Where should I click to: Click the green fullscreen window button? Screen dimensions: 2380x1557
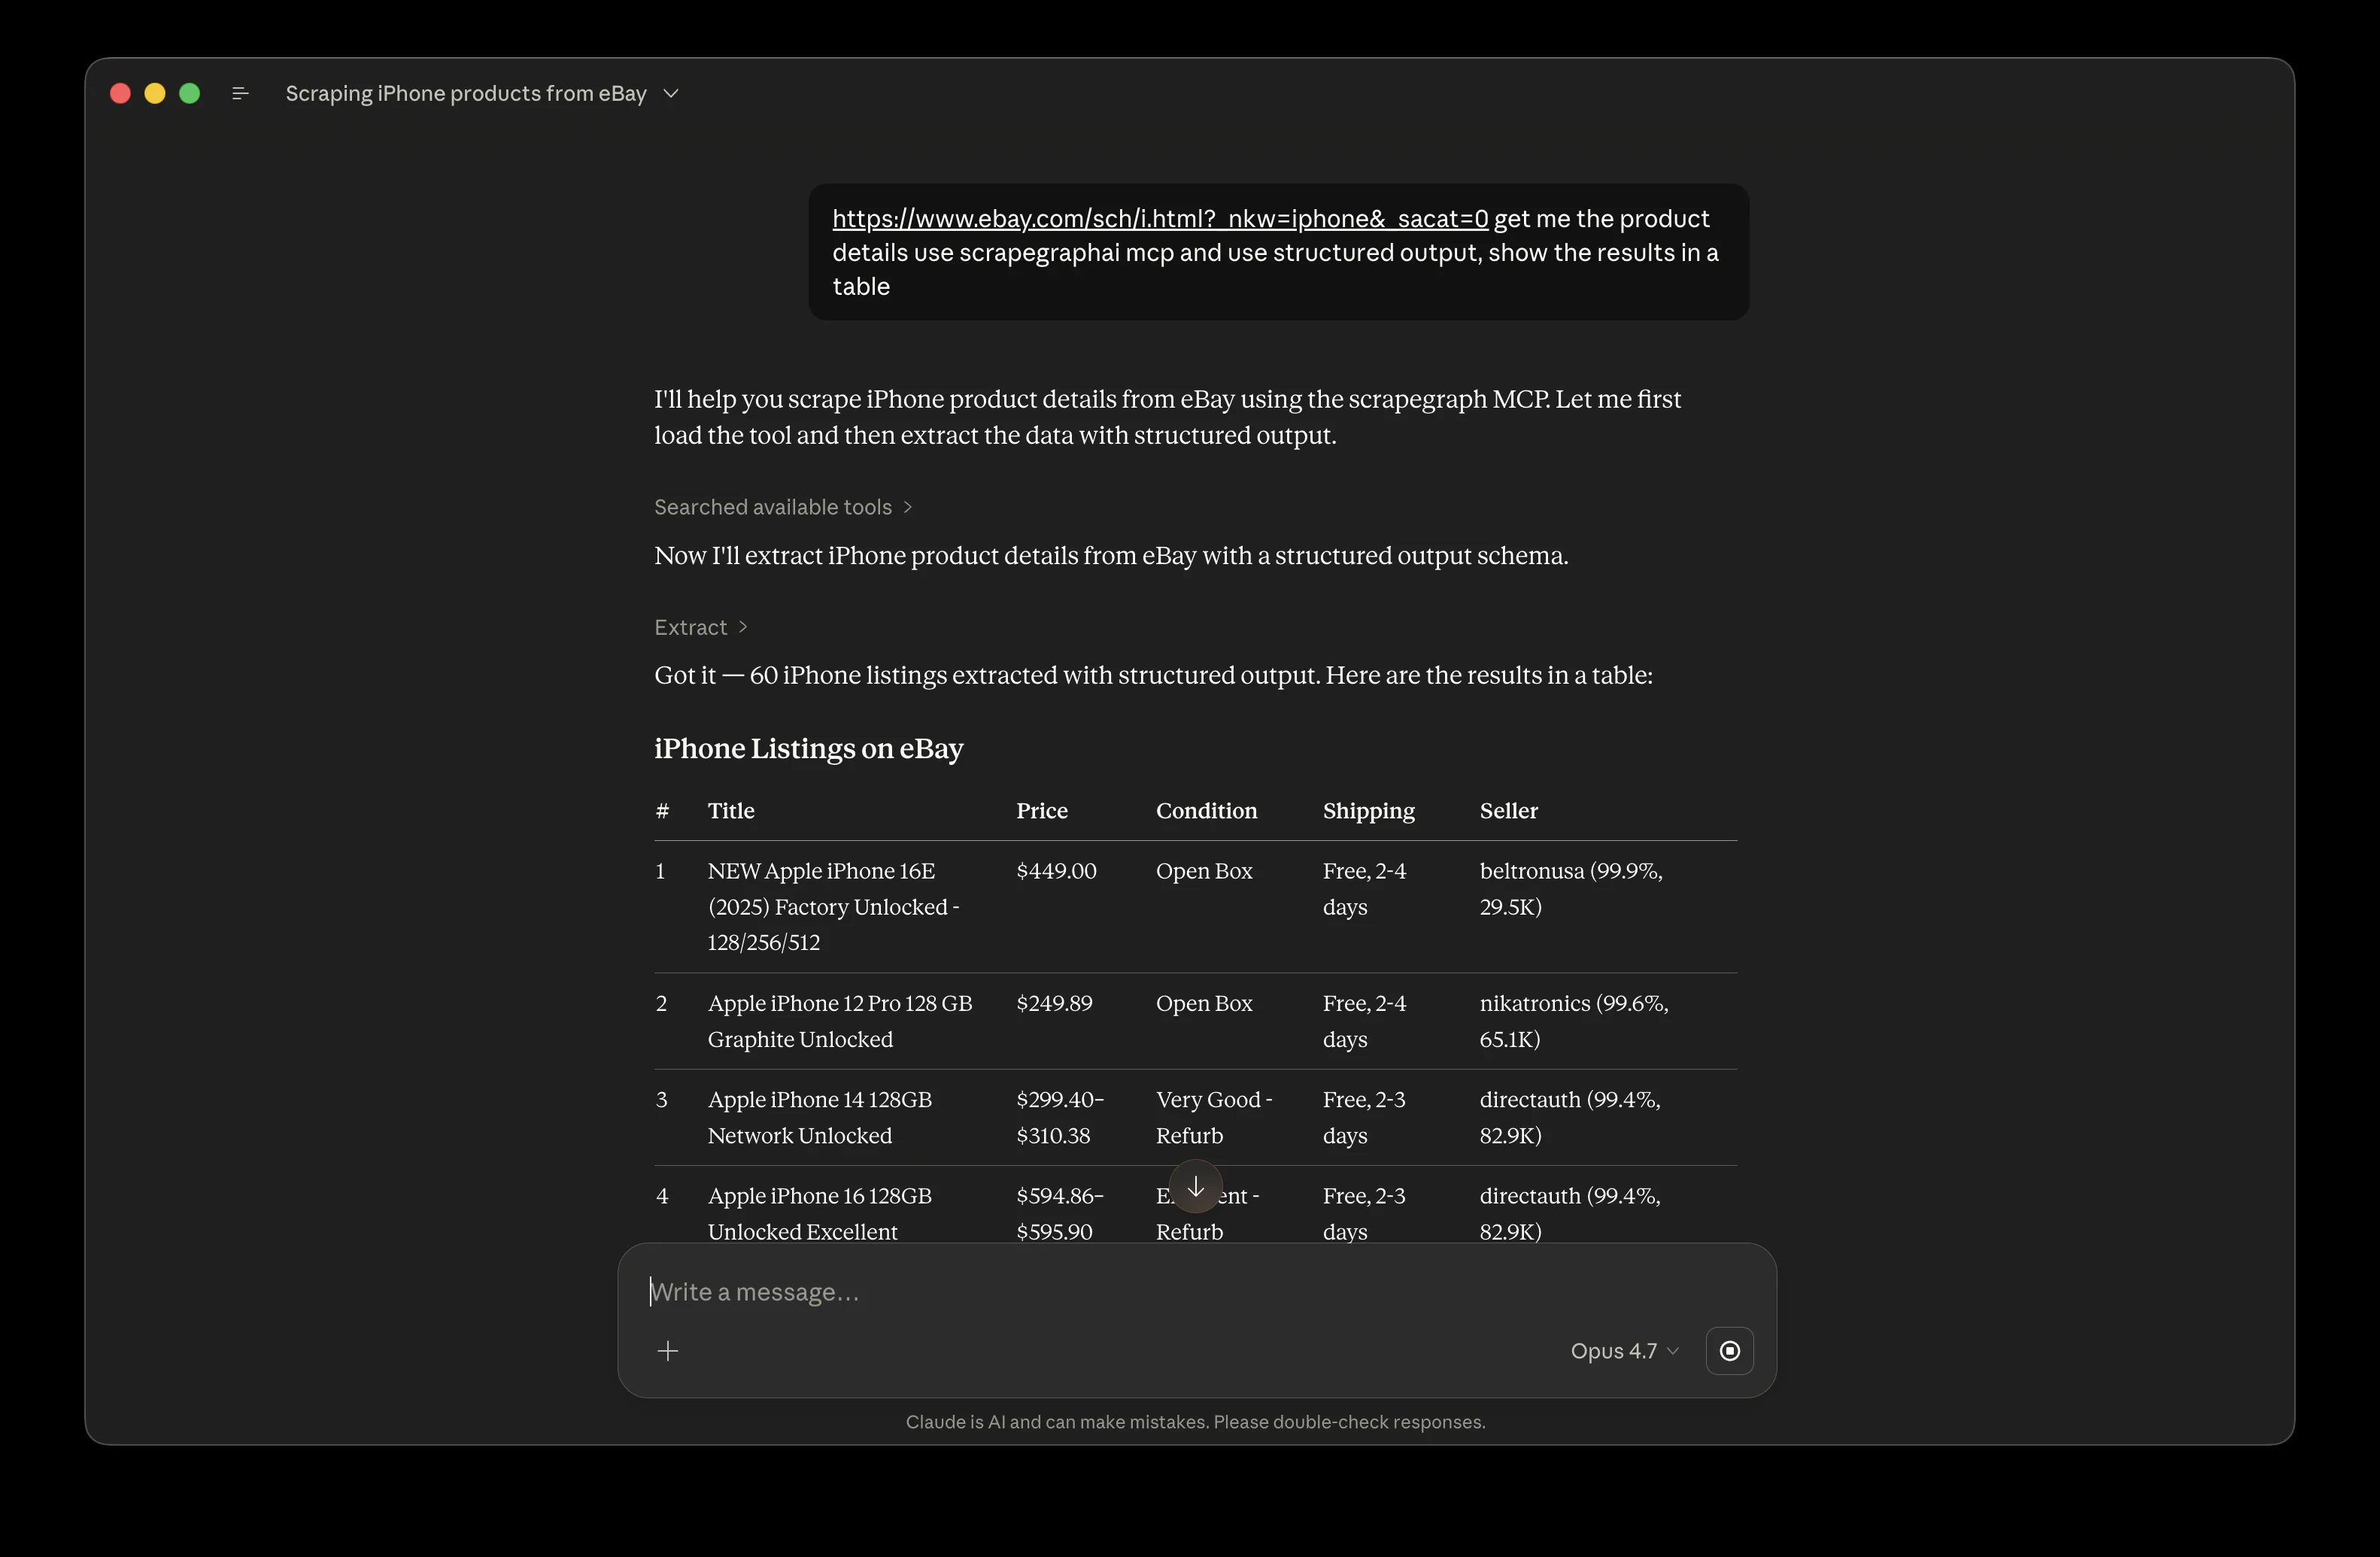[189, 93]
